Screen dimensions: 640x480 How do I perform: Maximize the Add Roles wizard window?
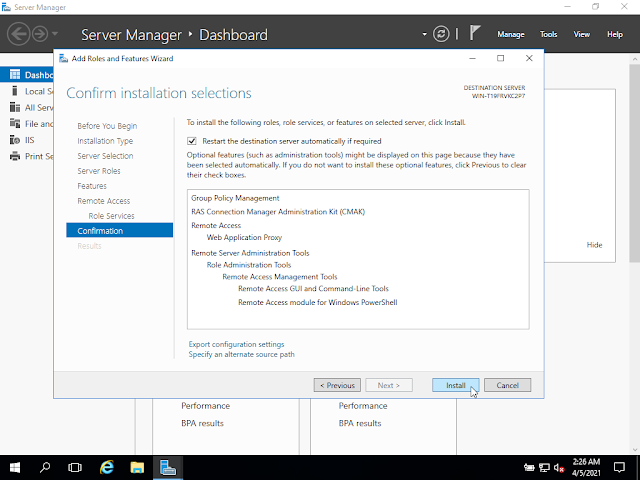coord(500,58)
